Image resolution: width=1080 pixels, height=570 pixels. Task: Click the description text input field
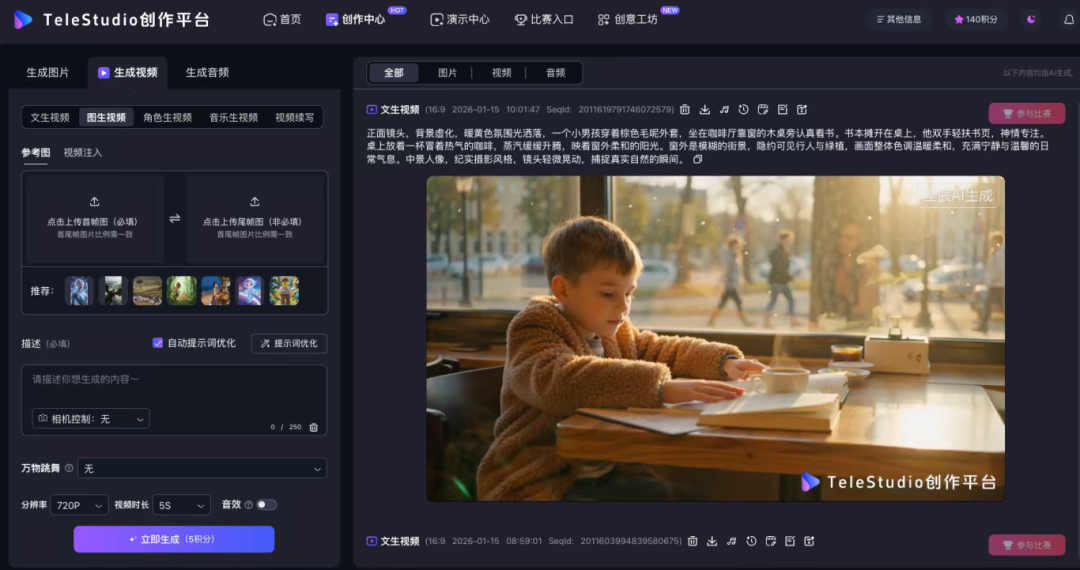coord(174,385)
